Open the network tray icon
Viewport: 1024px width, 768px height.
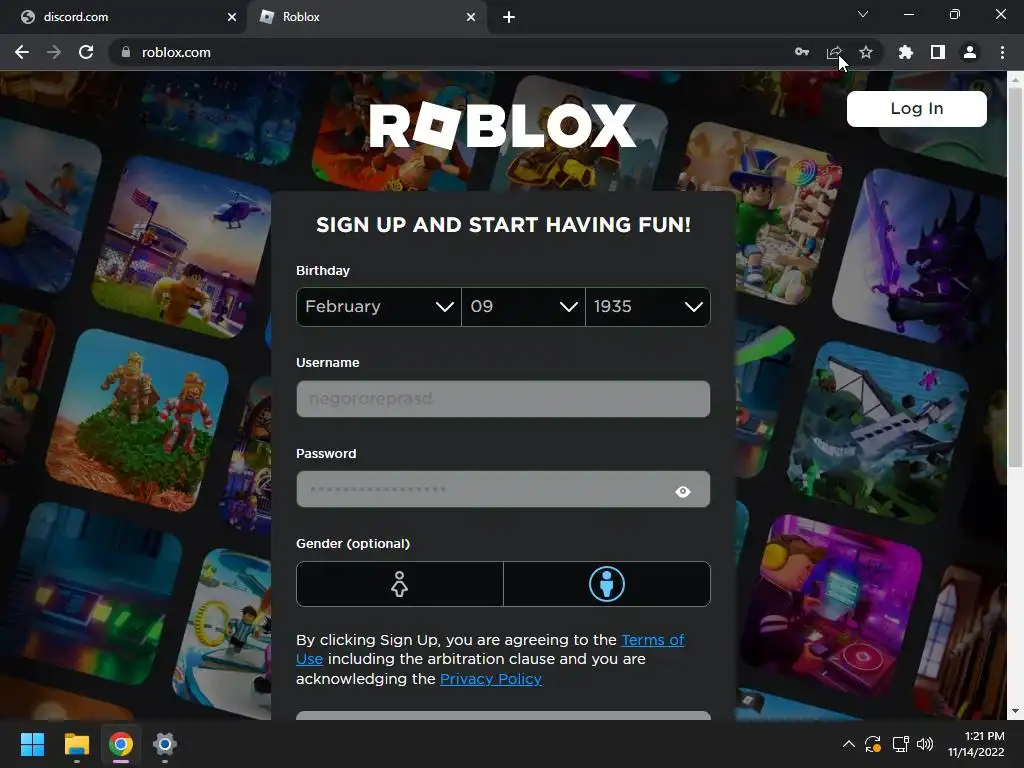tap(901, 744)
